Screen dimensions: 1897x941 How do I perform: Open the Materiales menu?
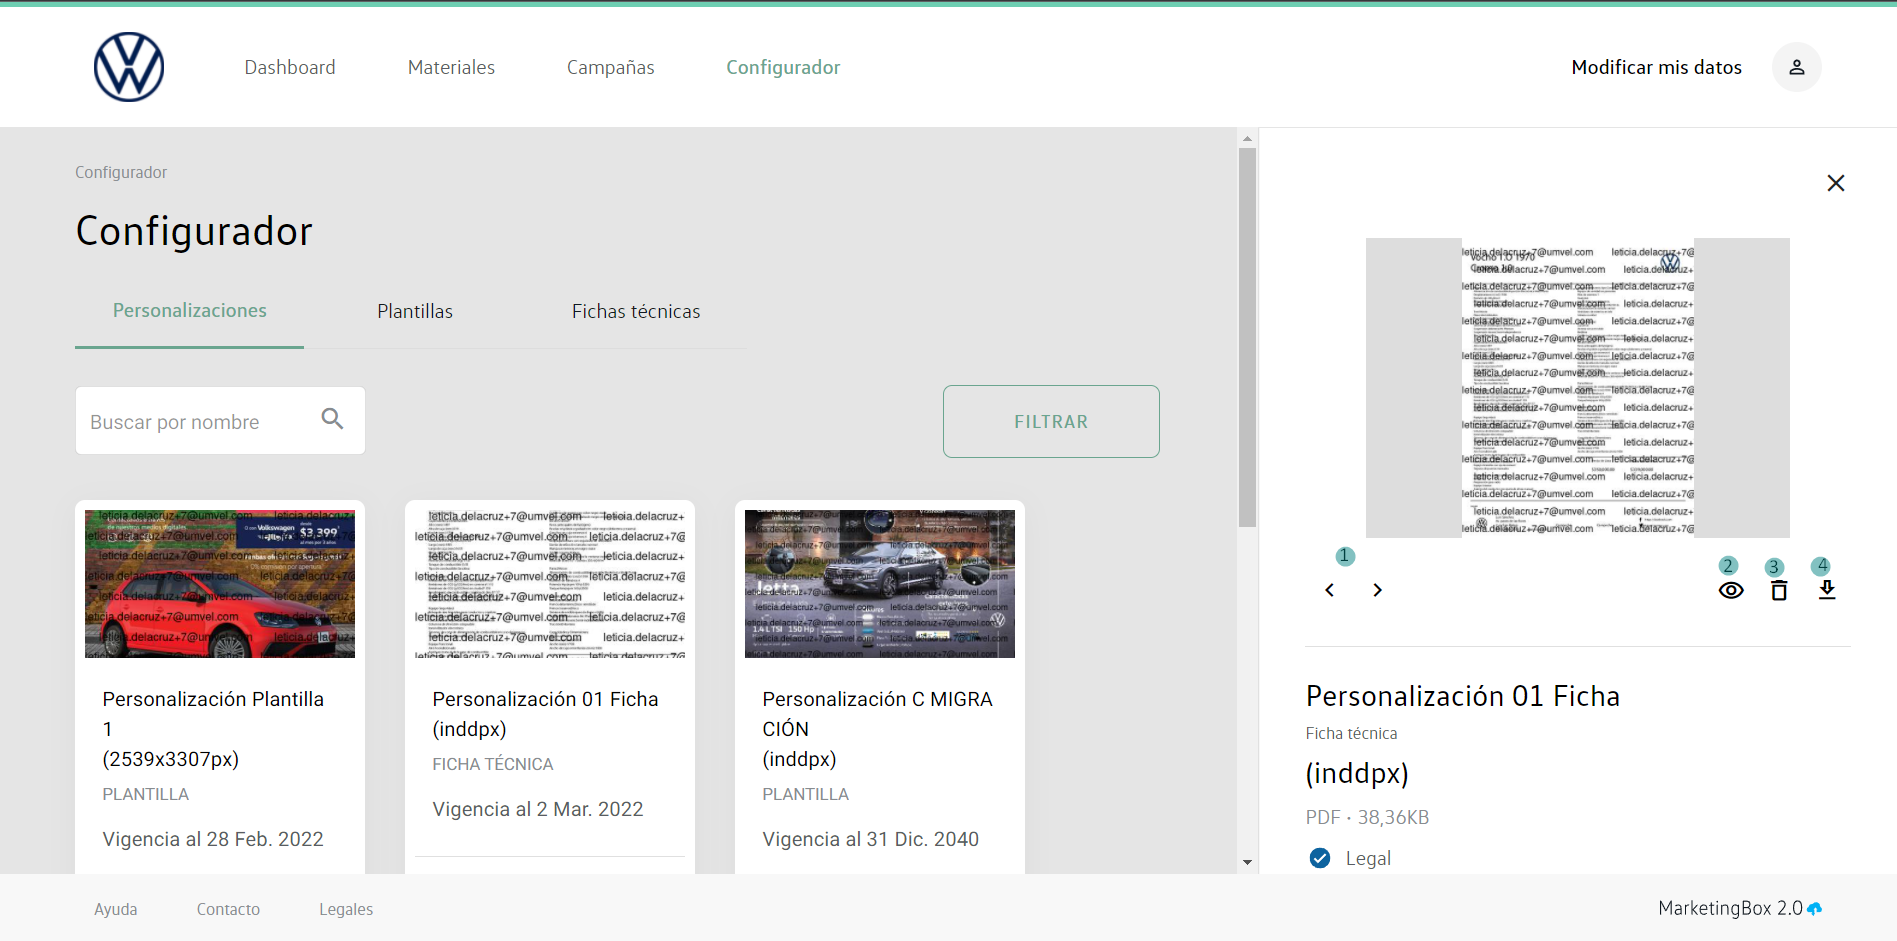(451, 67)
